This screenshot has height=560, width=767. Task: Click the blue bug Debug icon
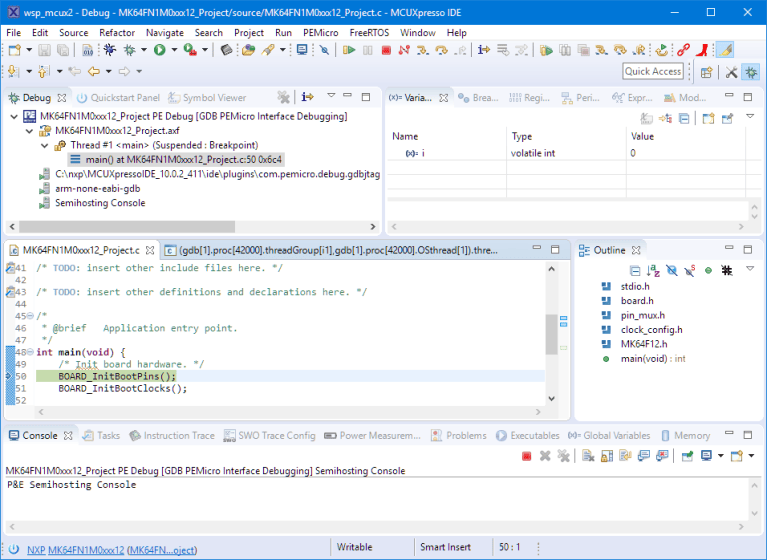[x=109, y=50]
